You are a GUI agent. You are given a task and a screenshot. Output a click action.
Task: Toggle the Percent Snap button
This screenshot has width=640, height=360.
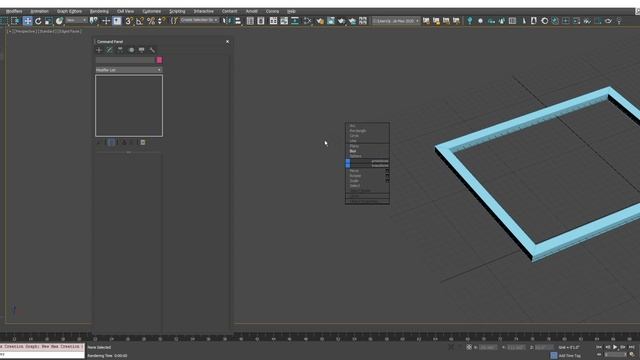151,21
